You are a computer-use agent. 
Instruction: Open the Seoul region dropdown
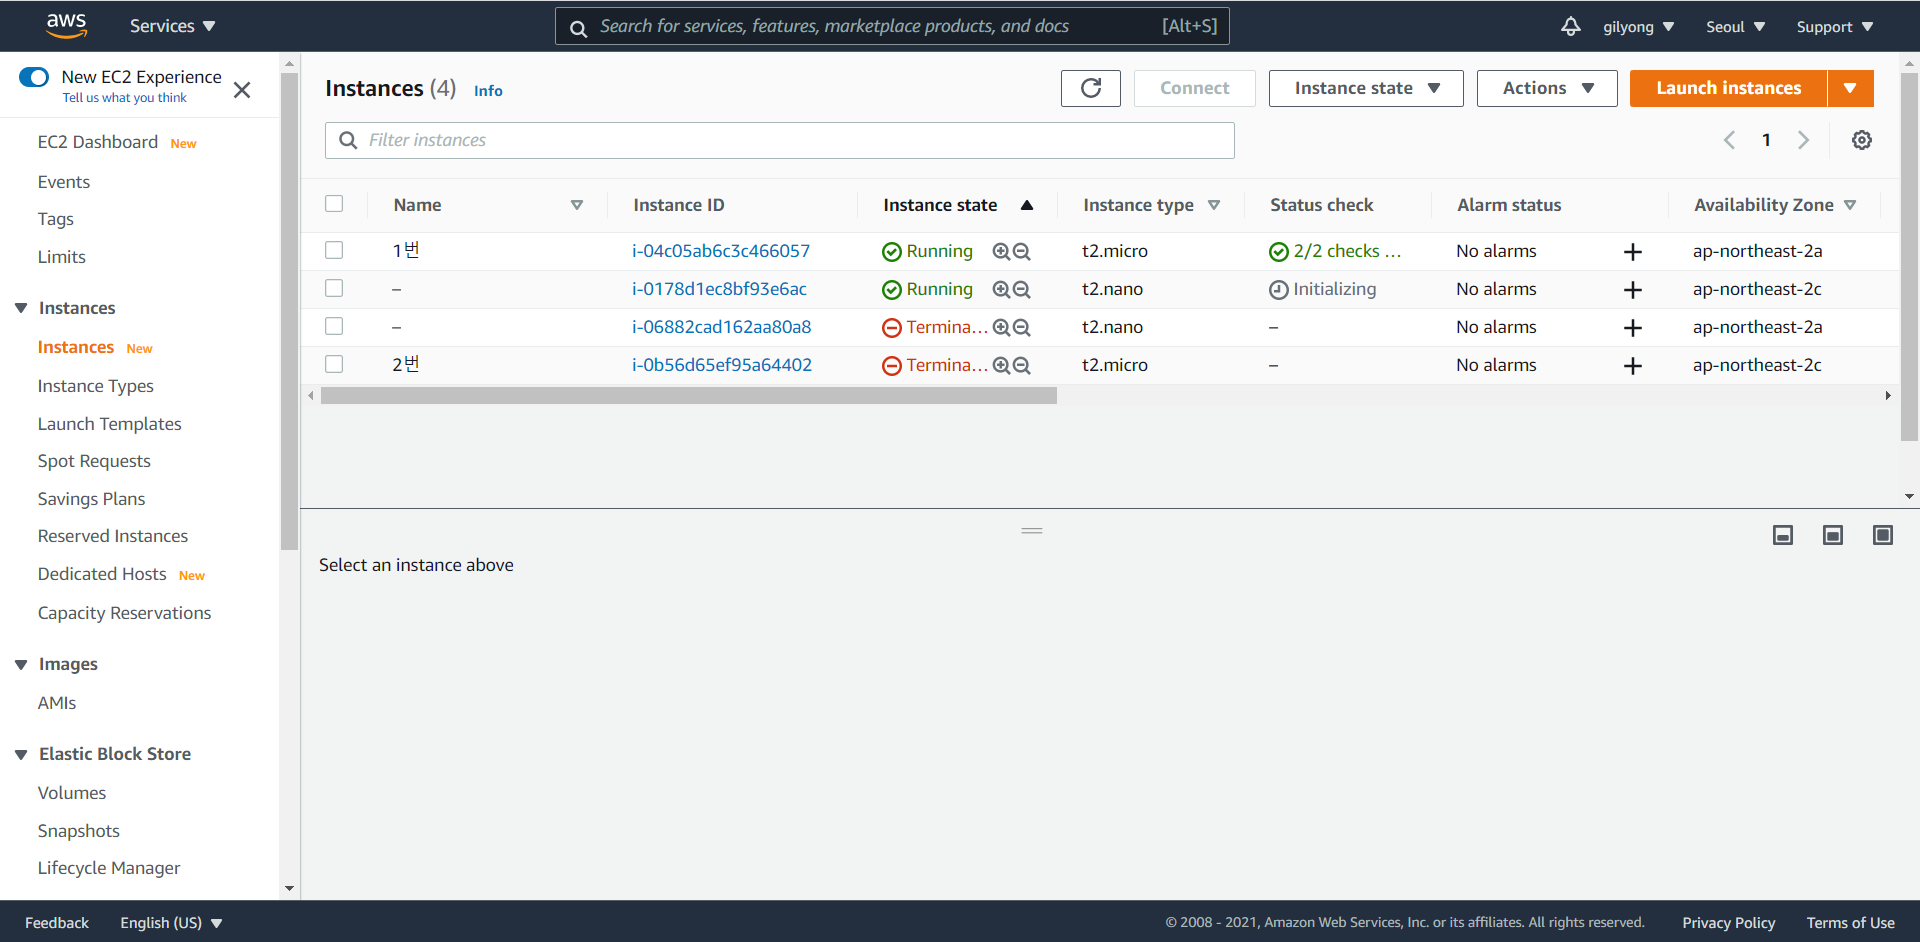1735,27
